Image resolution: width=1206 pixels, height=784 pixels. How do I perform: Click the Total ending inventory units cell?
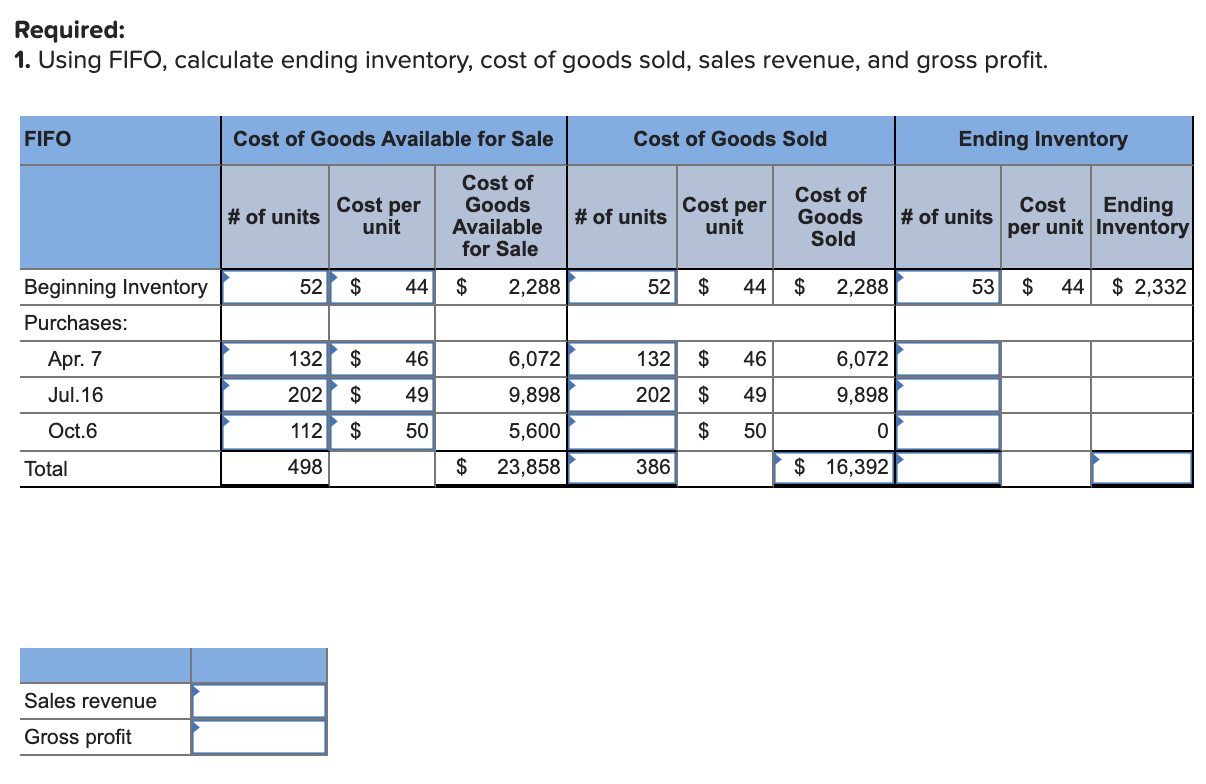[947, 467]
